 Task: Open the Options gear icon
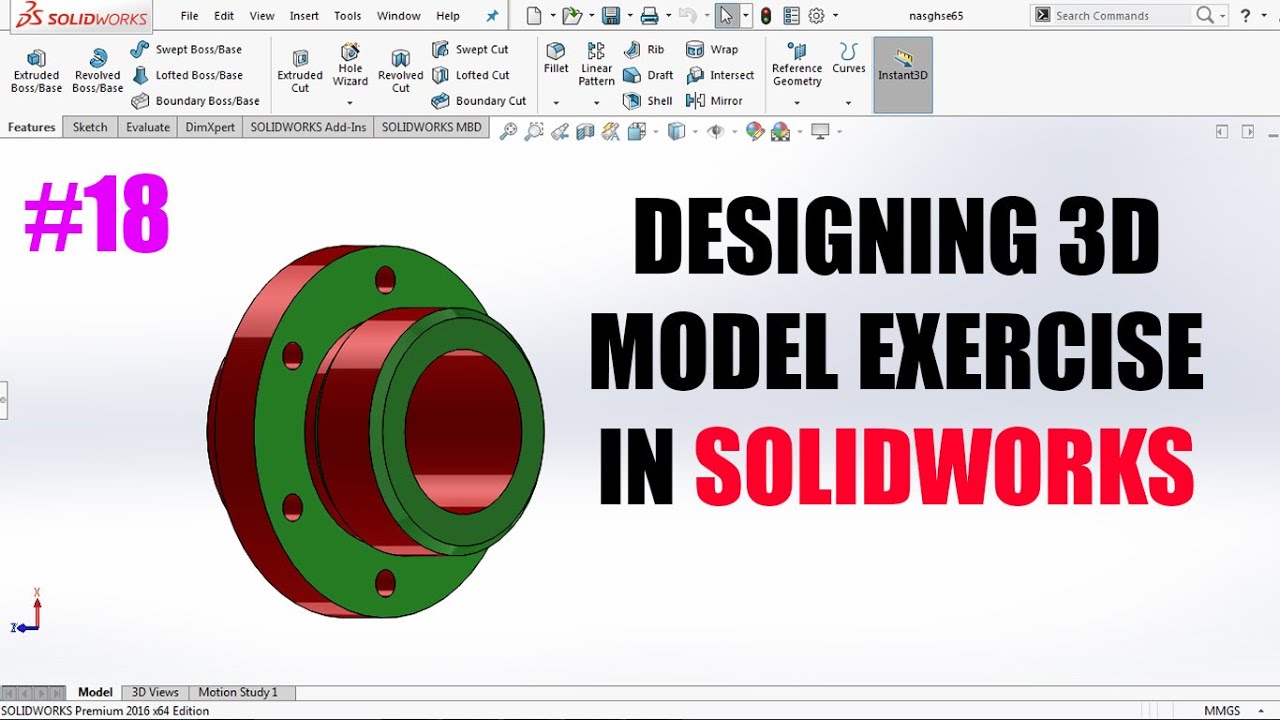click(x=817, y=15)
